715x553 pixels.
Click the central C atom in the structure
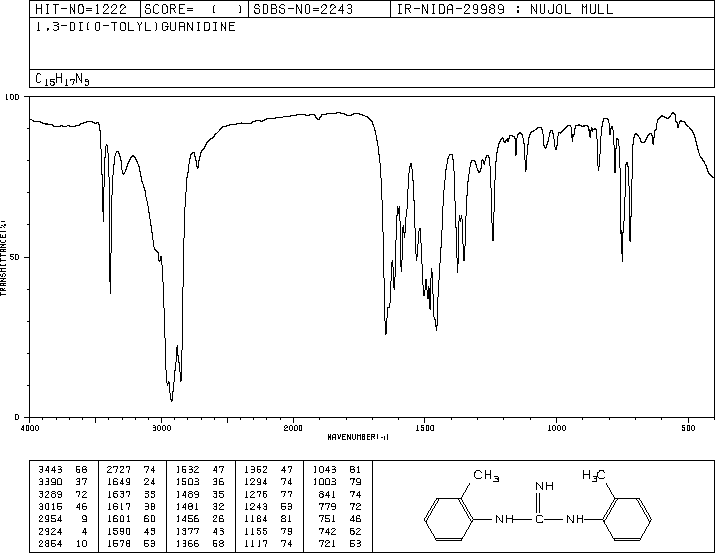click(539, 519)
